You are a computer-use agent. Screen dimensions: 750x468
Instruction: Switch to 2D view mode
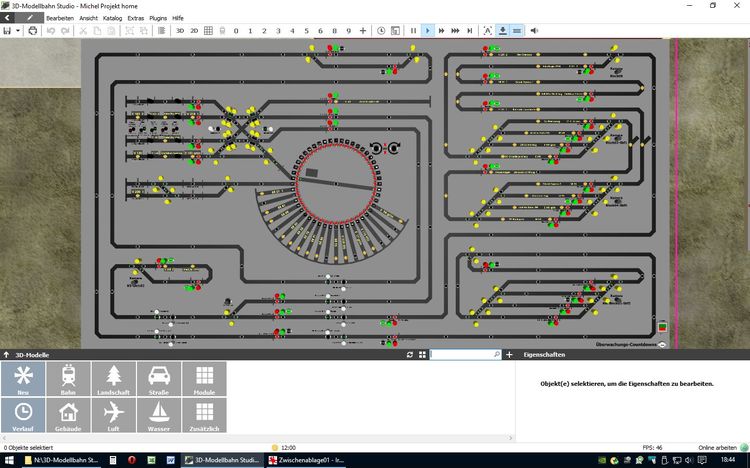(194, 31)
